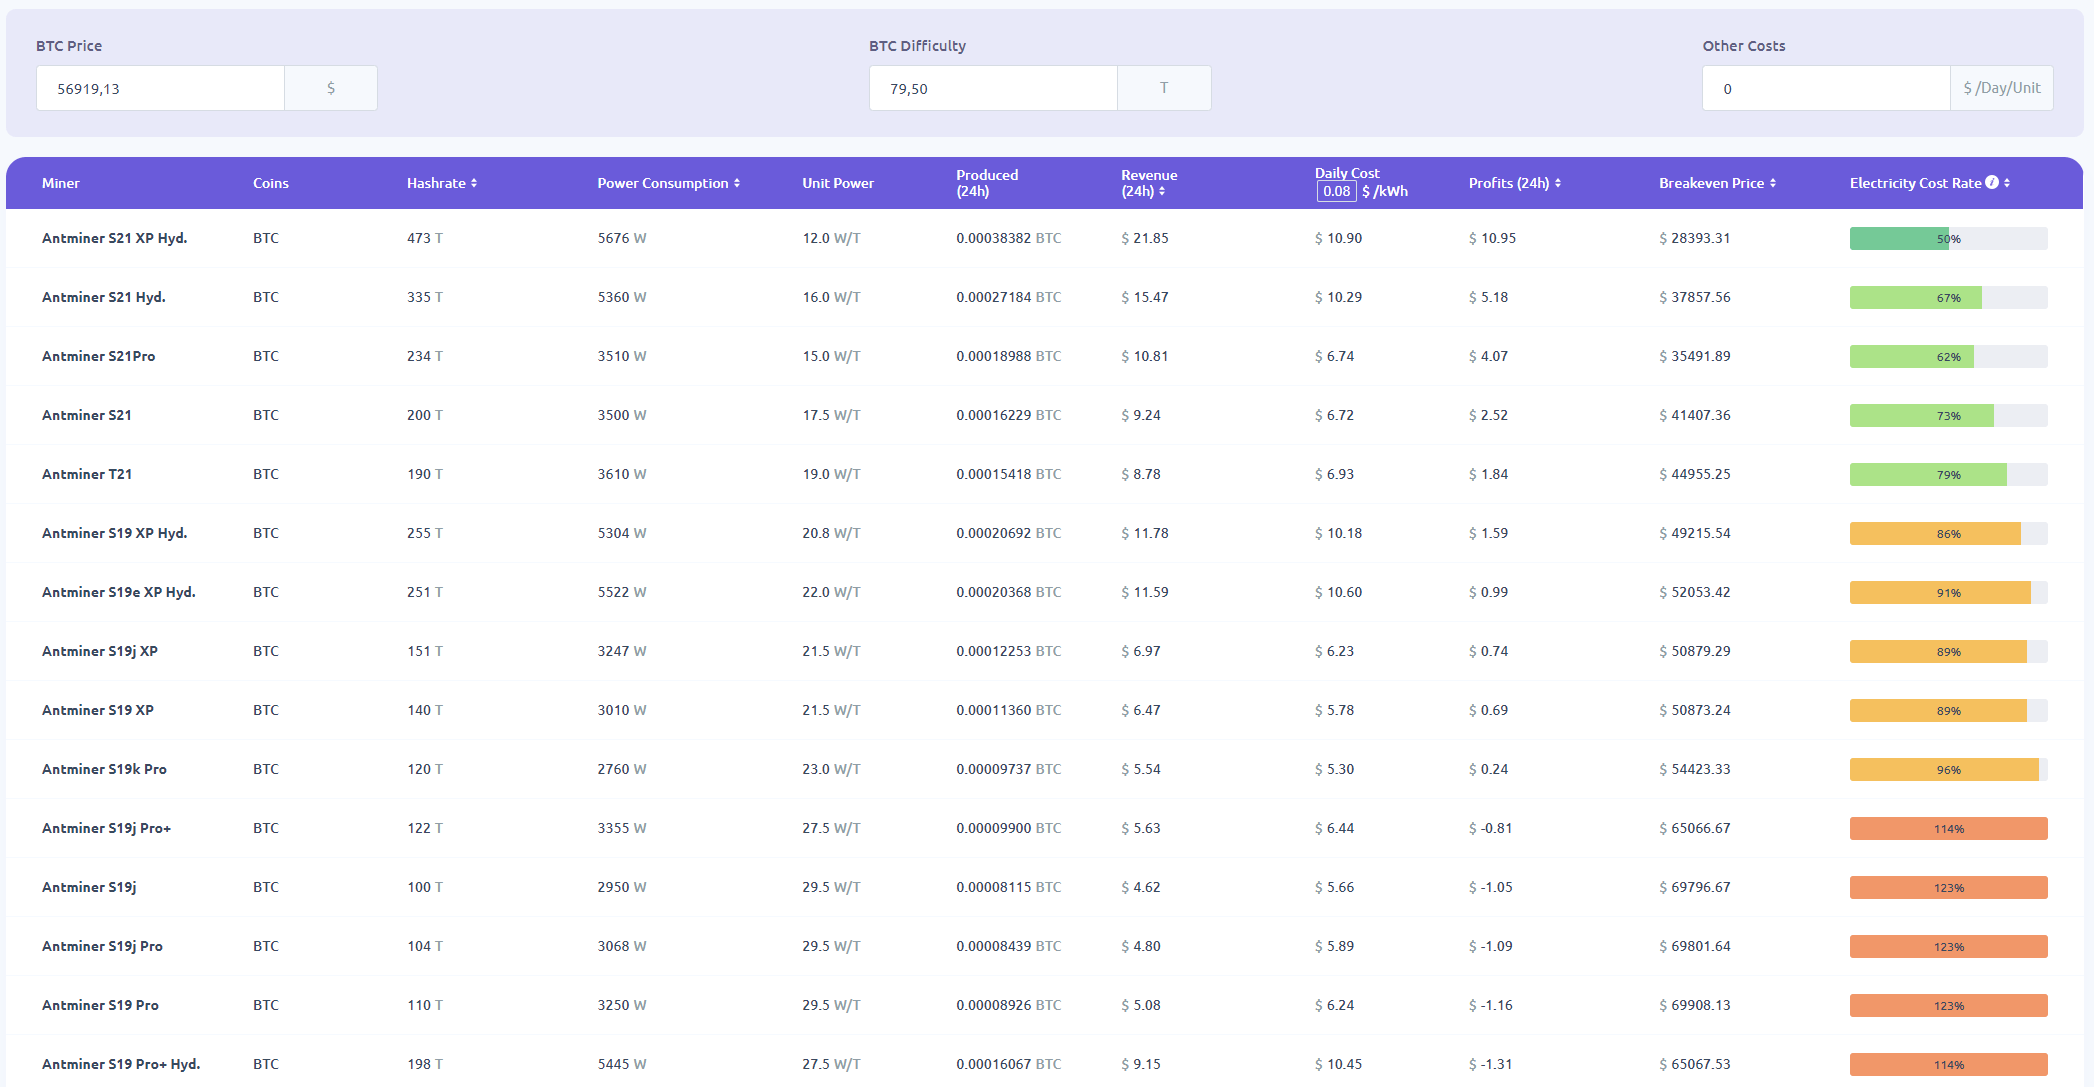Screen dimensions: 2094x1087
Task: Click the 123% bar in Antminer S19j row
Action: (1948, 887)
